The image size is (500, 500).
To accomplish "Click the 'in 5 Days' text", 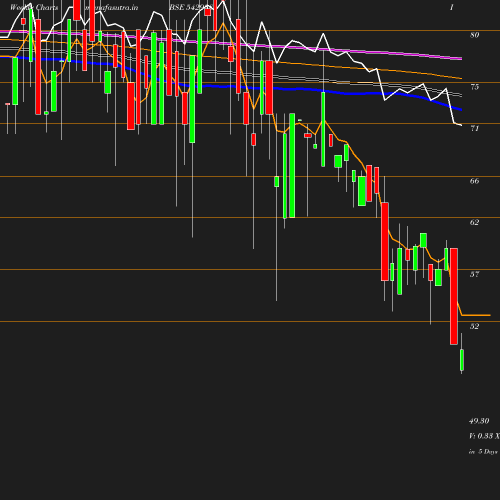I will coord(483,452).
